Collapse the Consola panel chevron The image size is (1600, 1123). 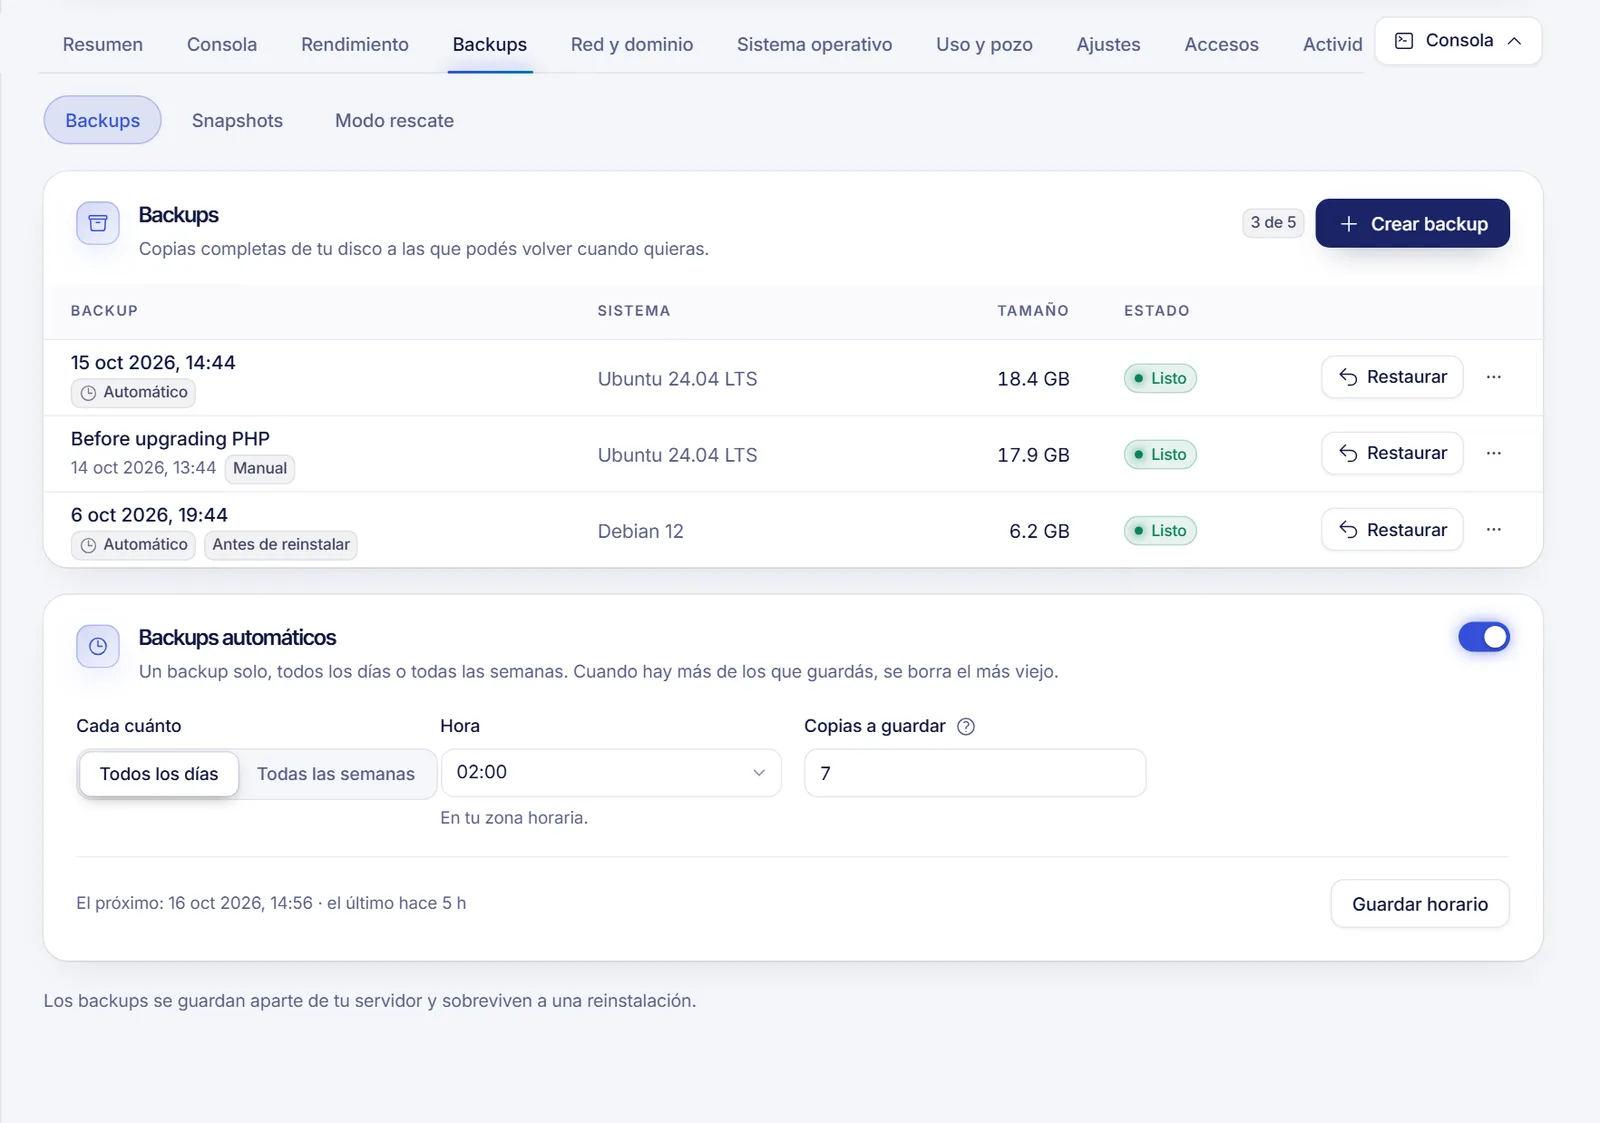pyautogui.click(x=1514, y=41)
